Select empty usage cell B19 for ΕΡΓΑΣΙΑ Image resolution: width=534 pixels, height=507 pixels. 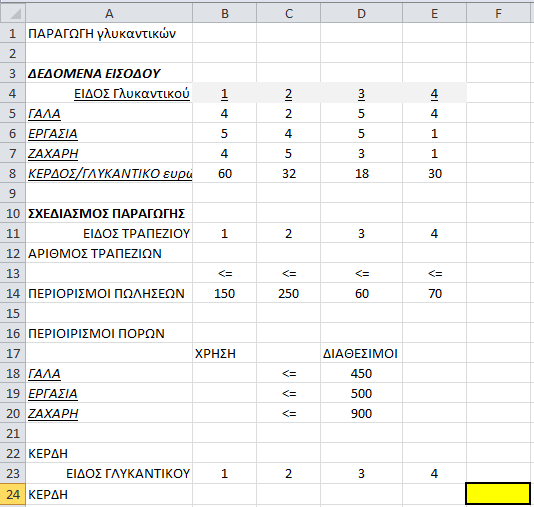(224, 393)
